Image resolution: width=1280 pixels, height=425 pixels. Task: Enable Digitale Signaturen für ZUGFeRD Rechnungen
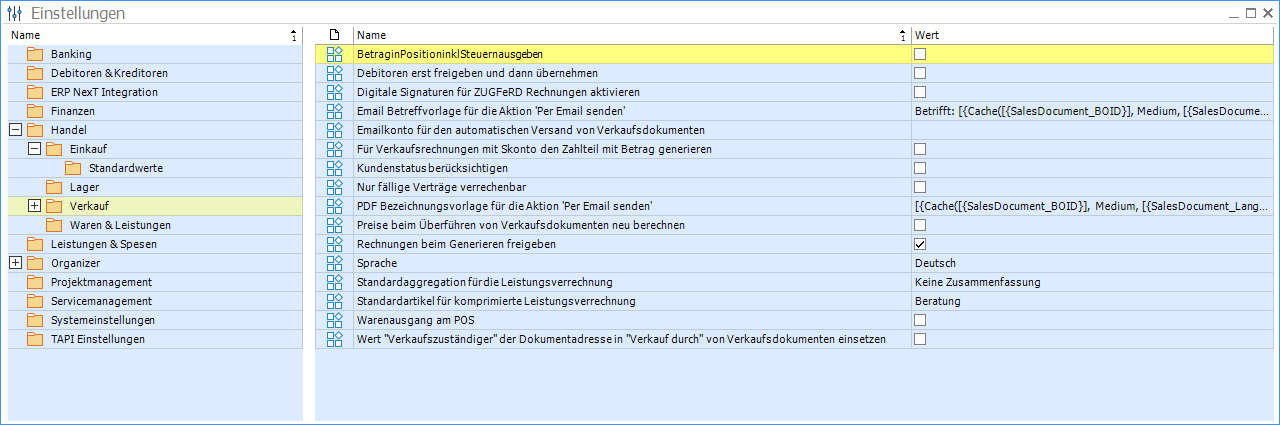click(x=920, y=92)
